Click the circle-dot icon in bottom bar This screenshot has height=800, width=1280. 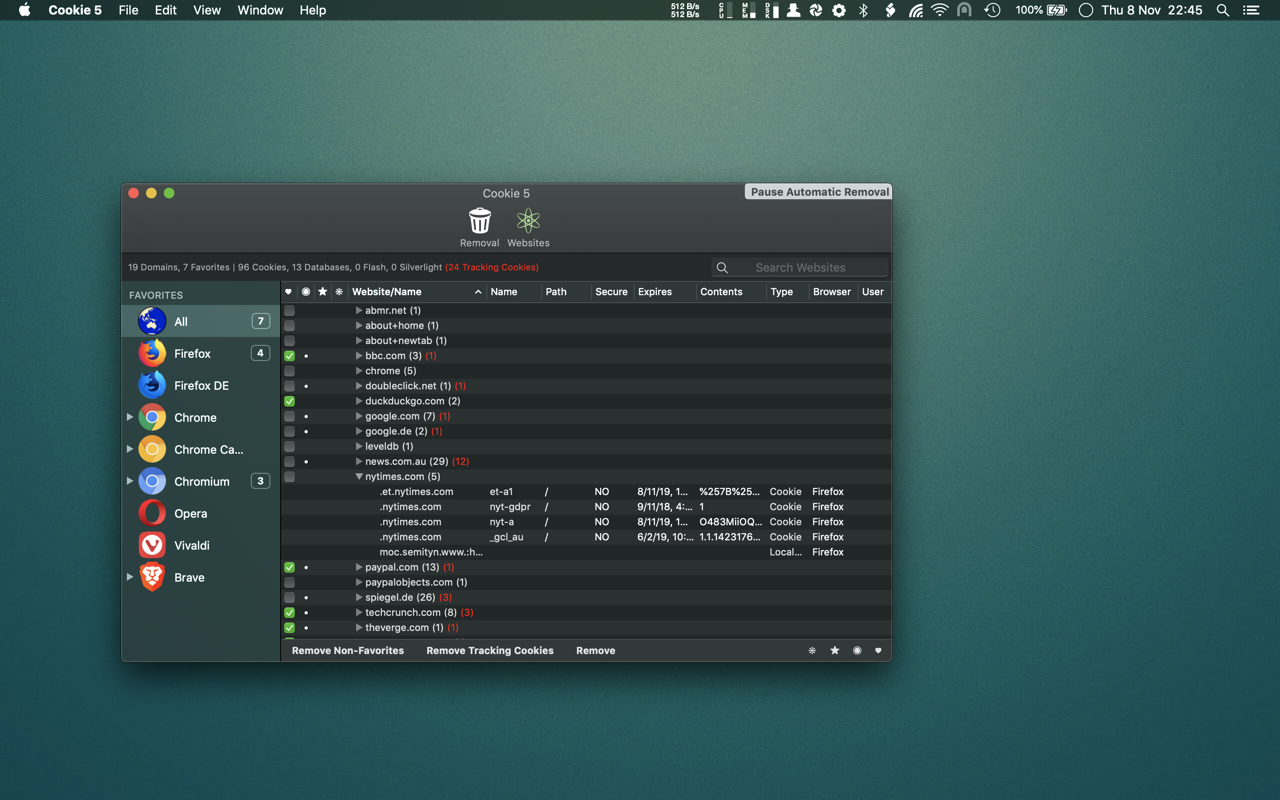pos(857,650)
